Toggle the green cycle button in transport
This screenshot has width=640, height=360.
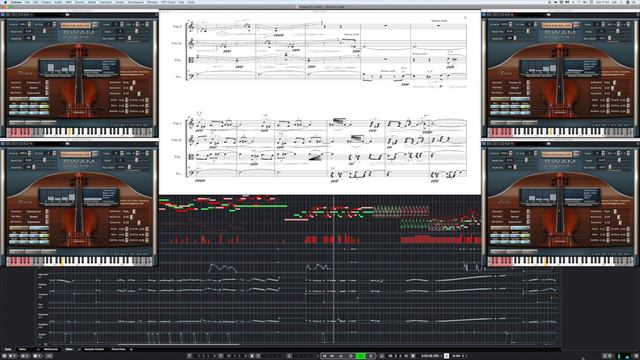[360, 356]
